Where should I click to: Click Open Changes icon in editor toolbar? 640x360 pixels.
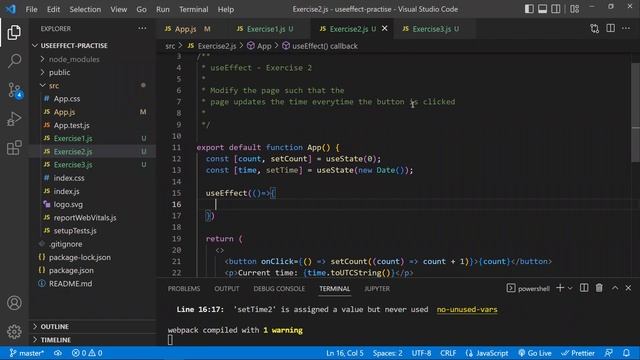tap(595, 29)
